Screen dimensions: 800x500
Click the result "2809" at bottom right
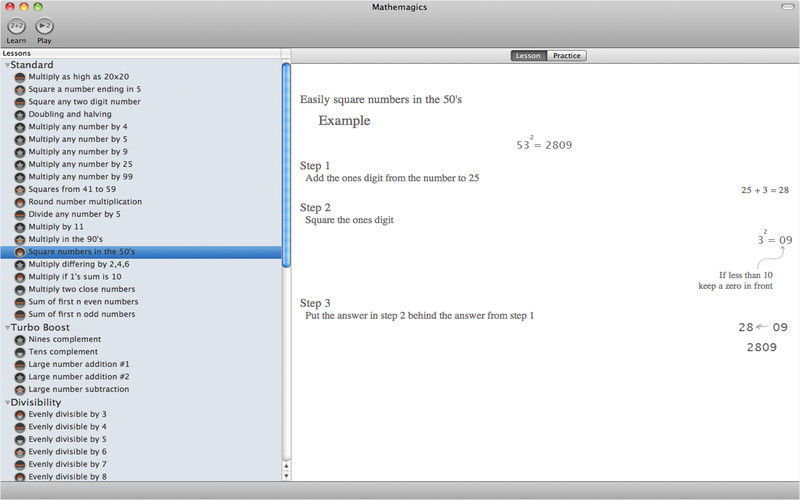pyautogui.click(x=762, y=347)
